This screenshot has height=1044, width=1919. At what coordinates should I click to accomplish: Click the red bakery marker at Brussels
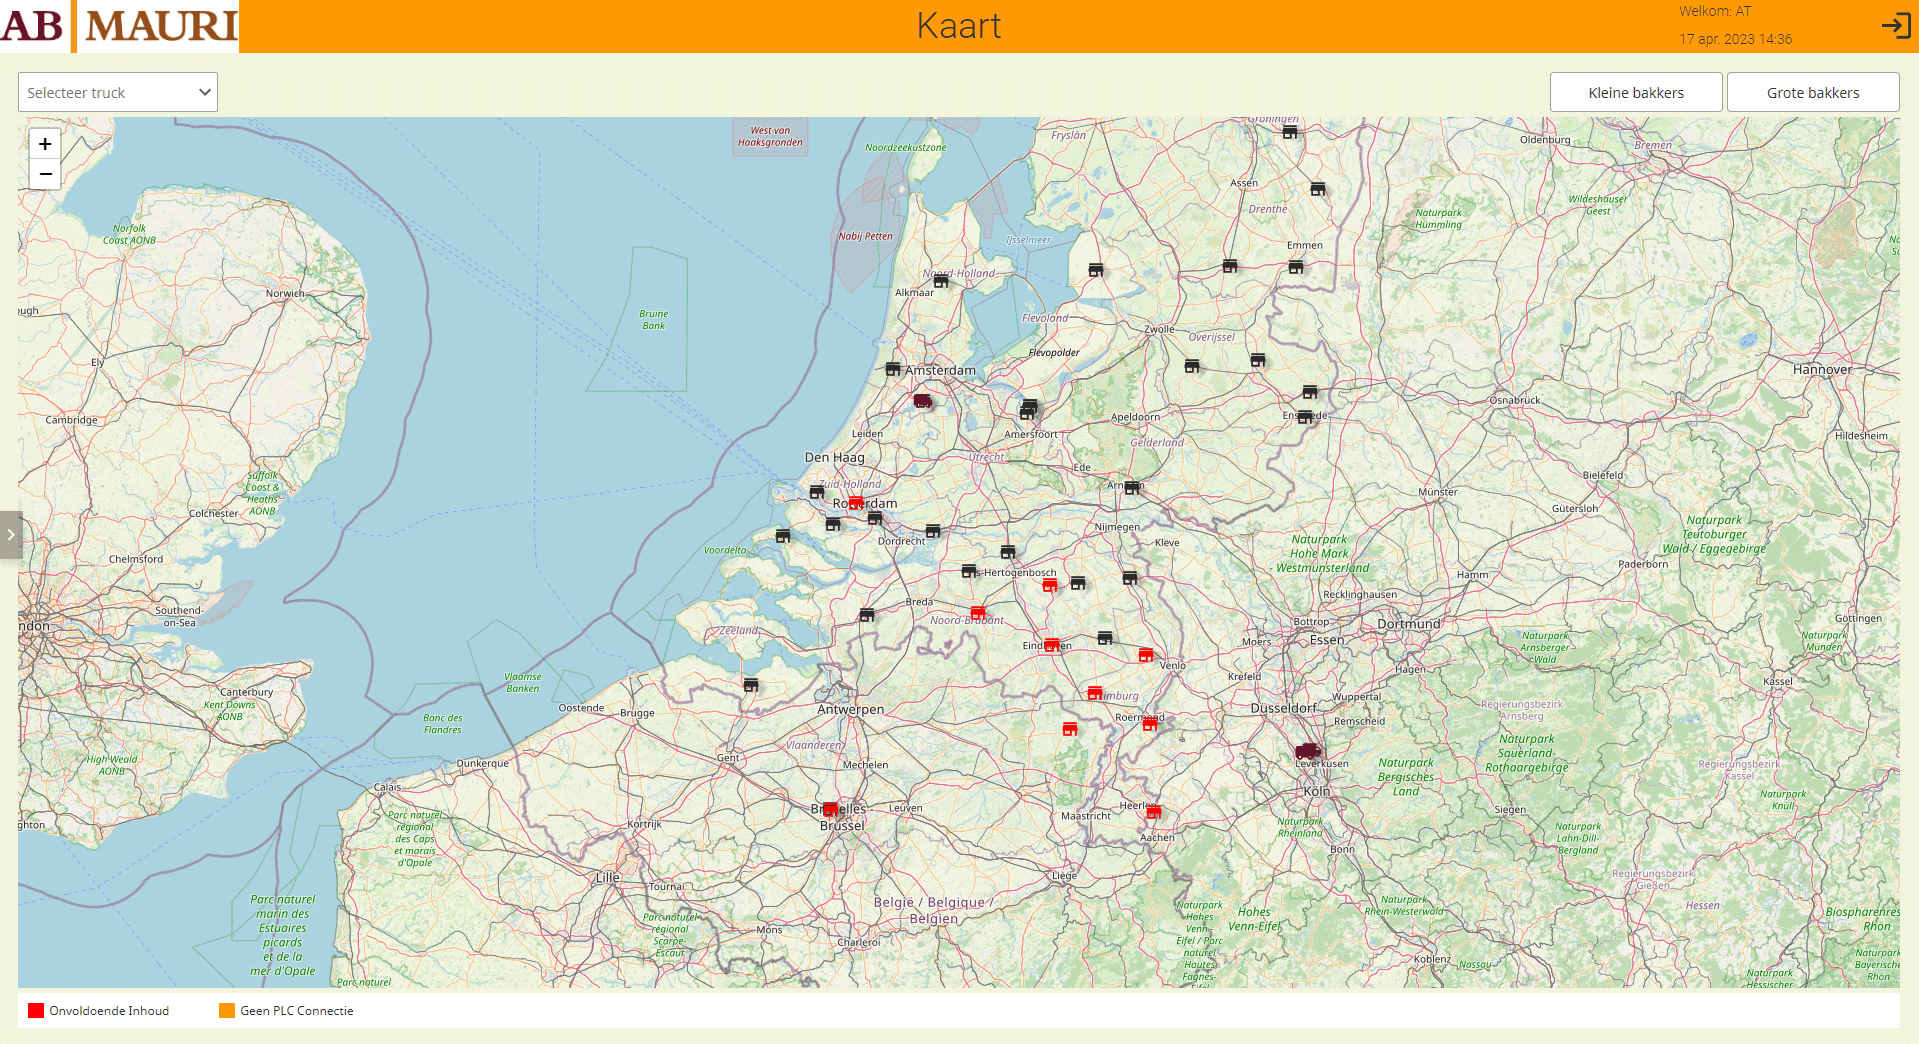pos(830,809)
